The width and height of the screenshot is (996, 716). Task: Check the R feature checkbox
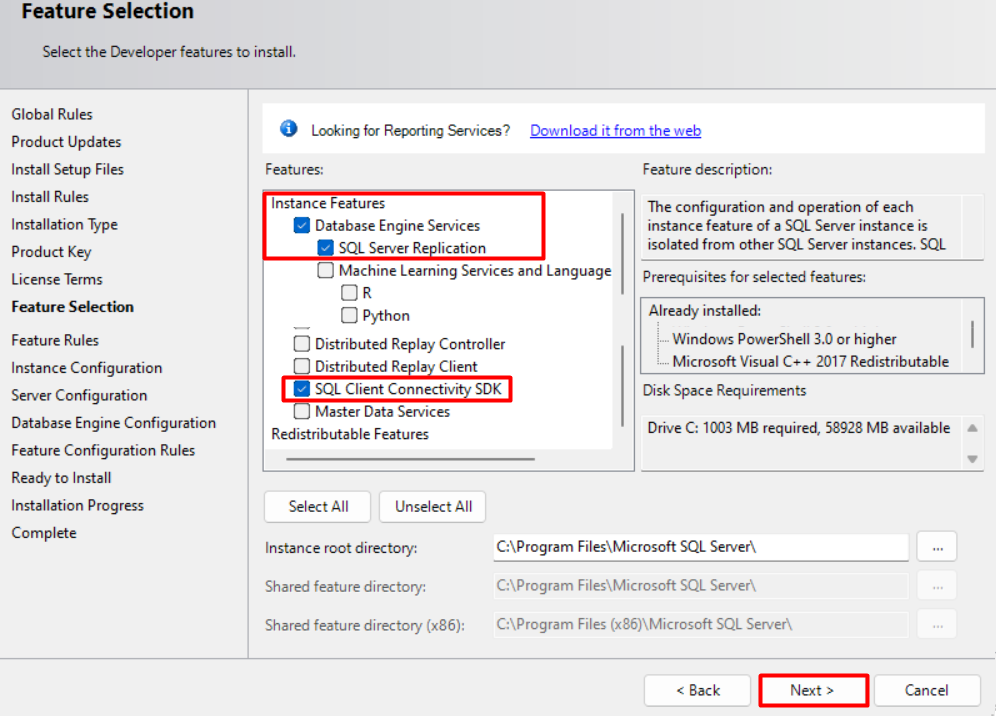coord(349,293)
